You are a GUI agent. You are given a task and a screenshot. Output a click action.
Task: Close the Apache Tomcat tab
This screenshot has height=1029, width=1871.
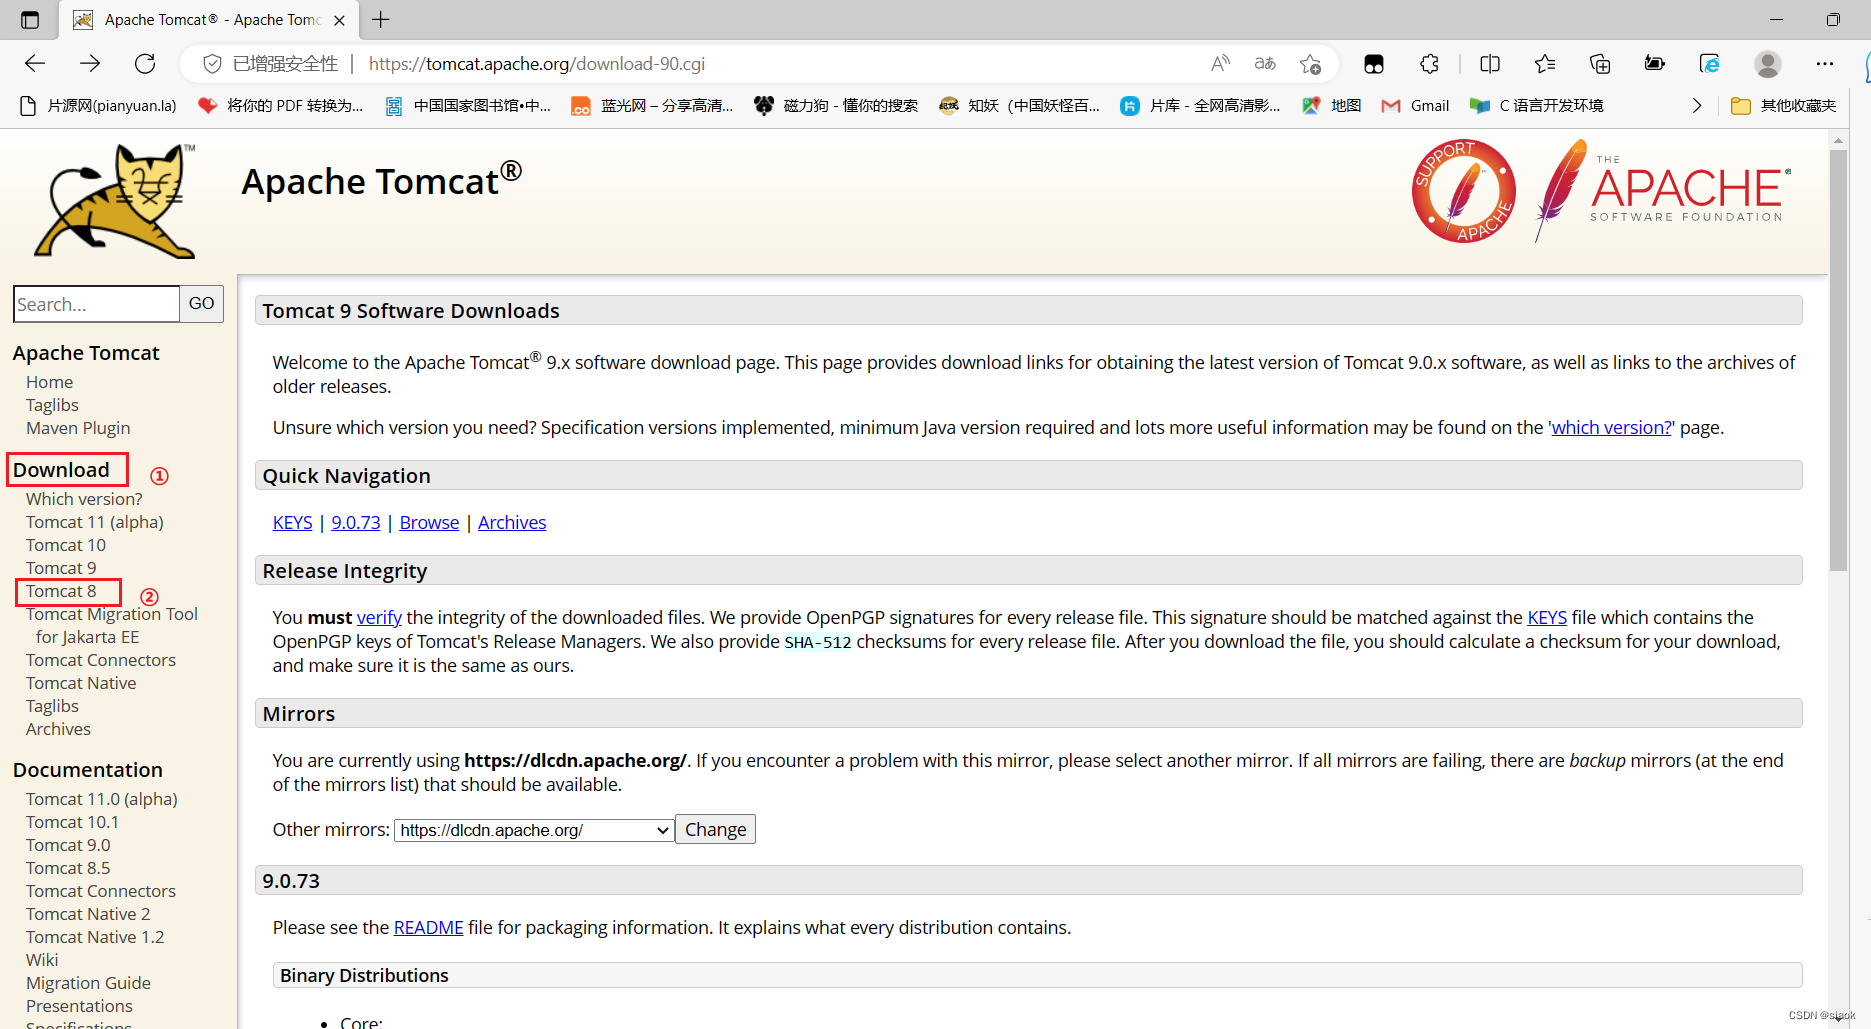pos(339,20)
